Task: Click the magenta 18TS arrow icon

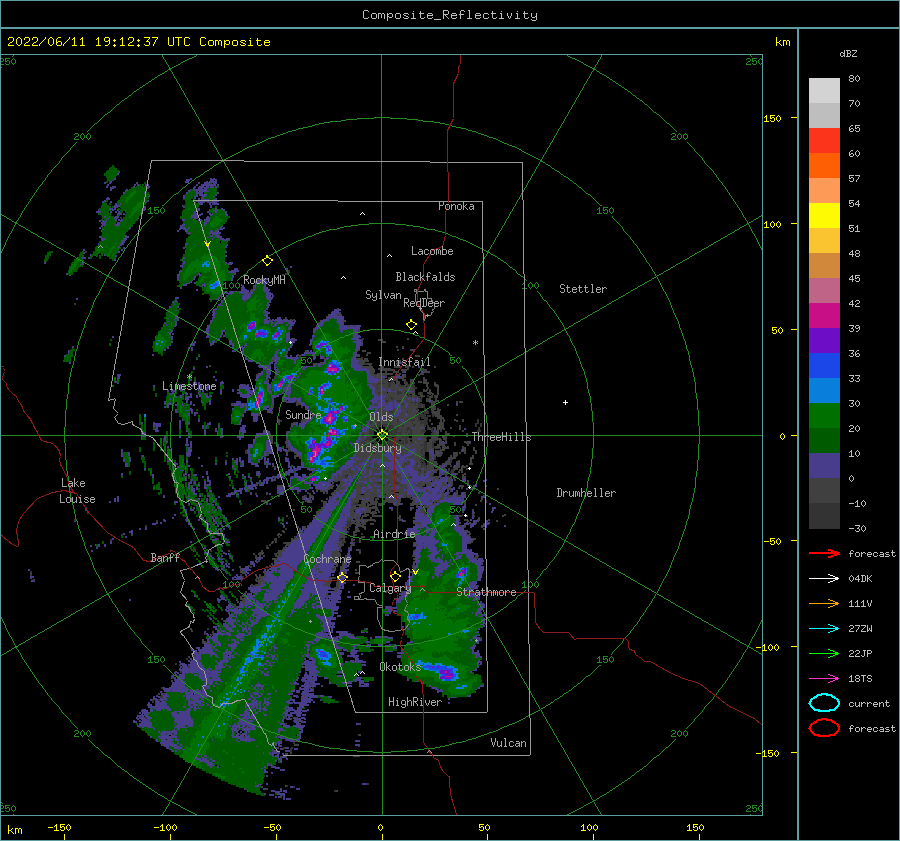Action: (x=824, y=679)
